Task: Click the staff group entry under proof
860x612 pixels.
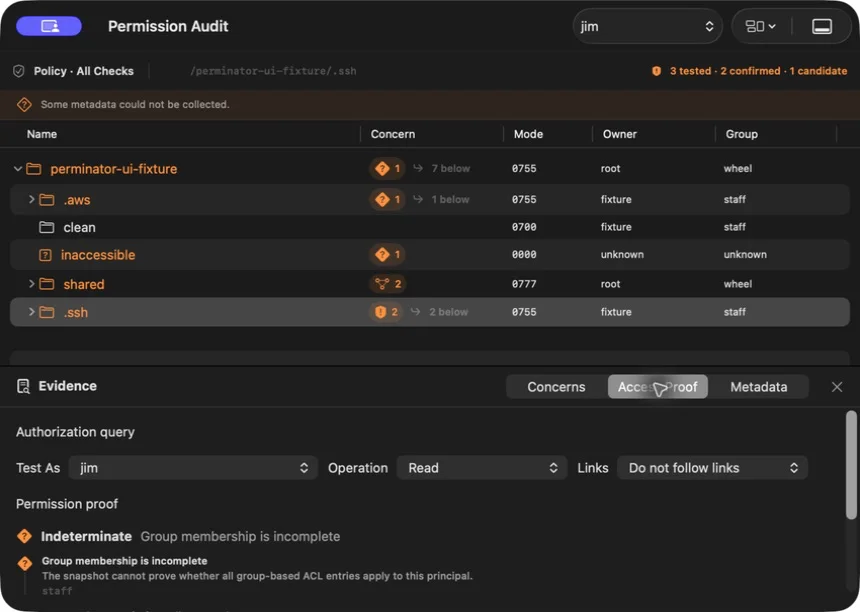Action: coord(57,591)
